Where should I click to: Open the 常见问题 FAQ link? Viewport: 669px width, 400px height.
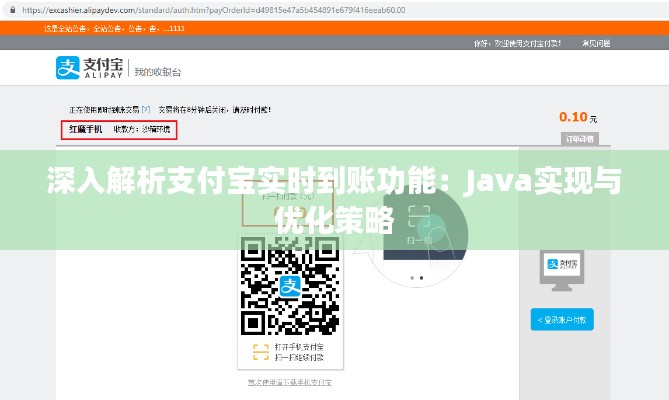tap(598, 44)
